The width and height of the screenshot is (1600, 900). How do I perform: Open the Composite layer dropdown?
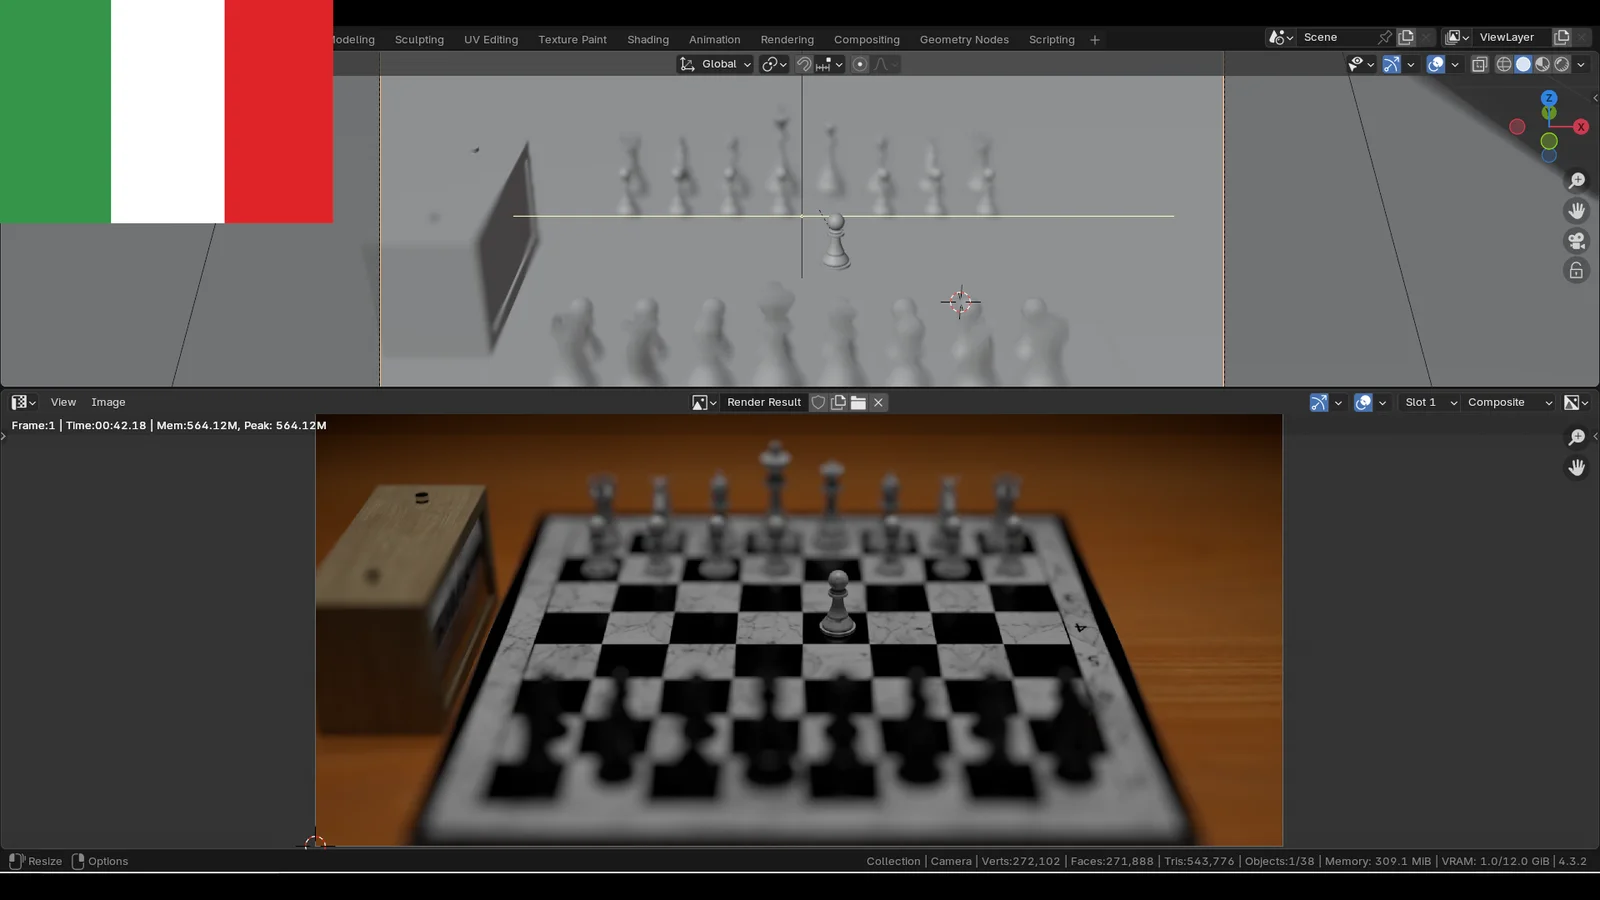tap(1509, 402)
